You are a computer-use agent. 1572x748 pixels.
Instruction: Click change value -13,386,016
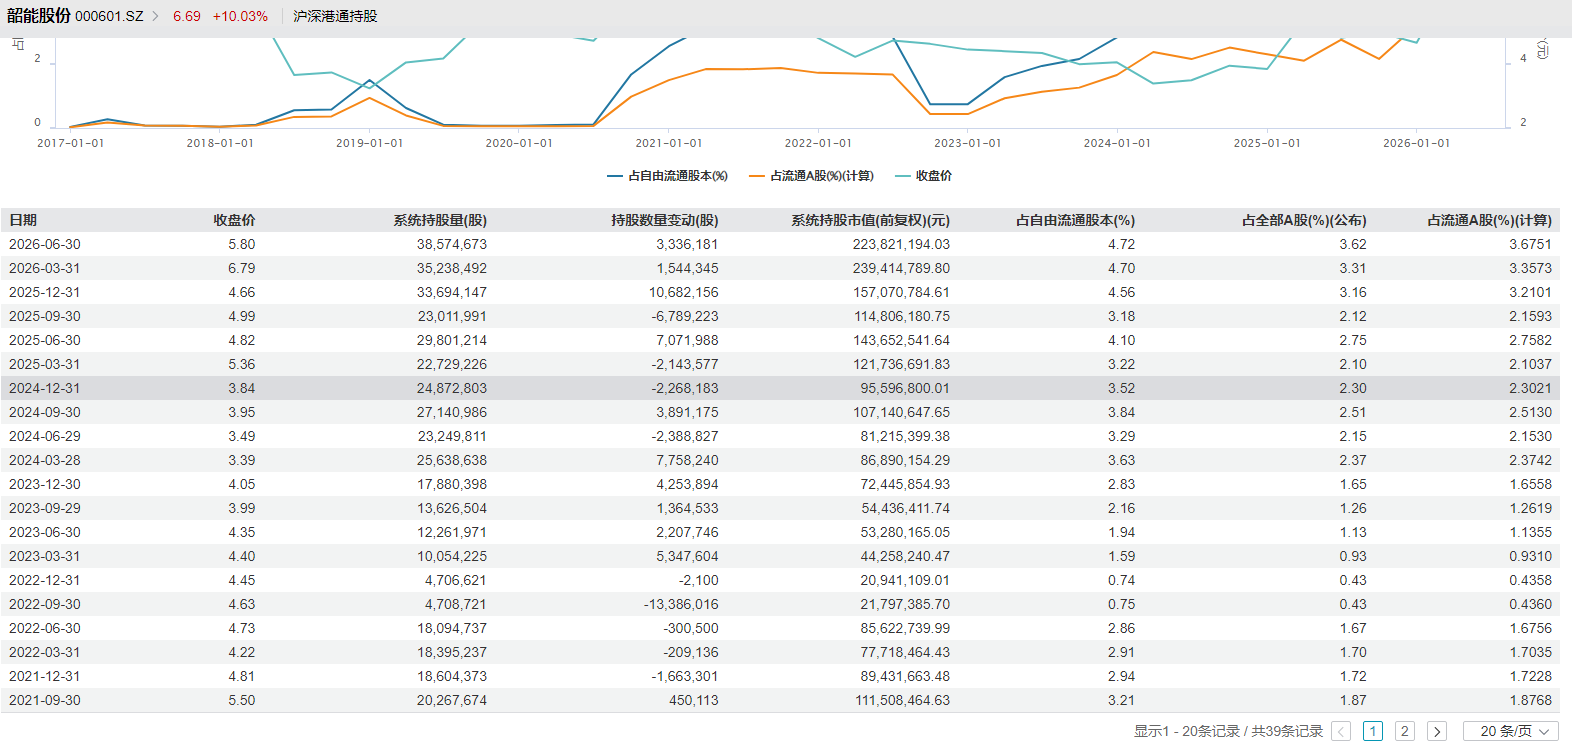[681, 604]
